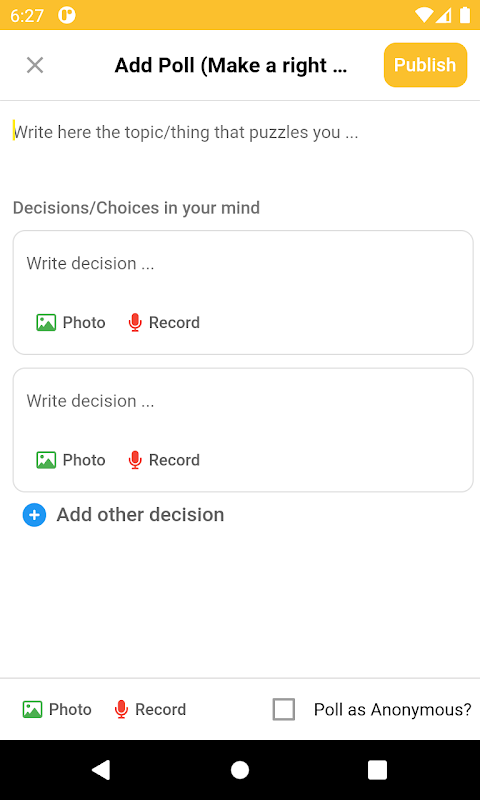Tap the blue plus icon for another decision
The height and width of the screenshot is (800, 480).
click(34, 515)
